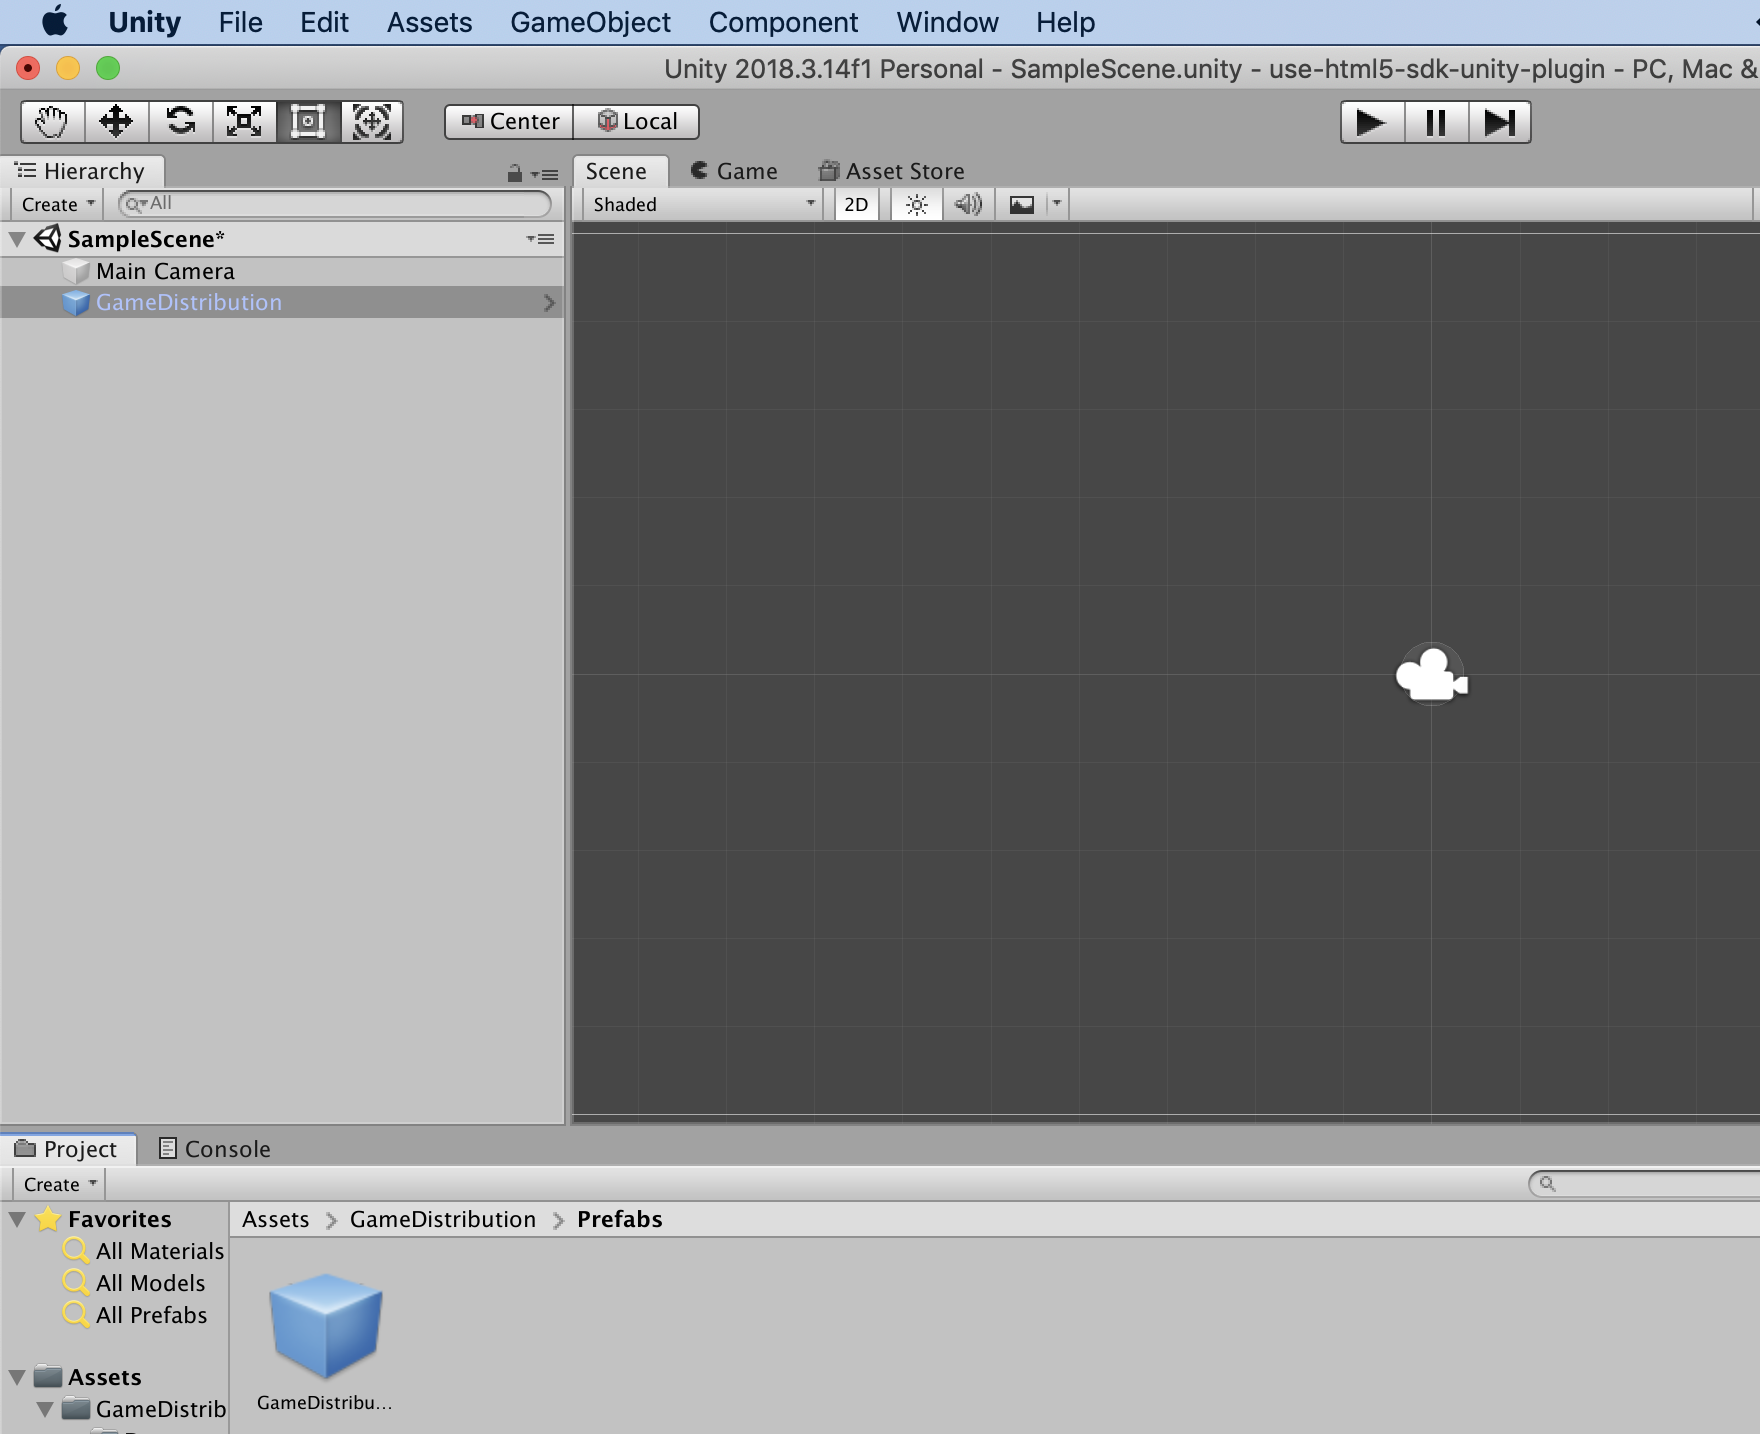Select the Rect Transform tool
Screen dimensions: 1760x1434
coord(308,122)
